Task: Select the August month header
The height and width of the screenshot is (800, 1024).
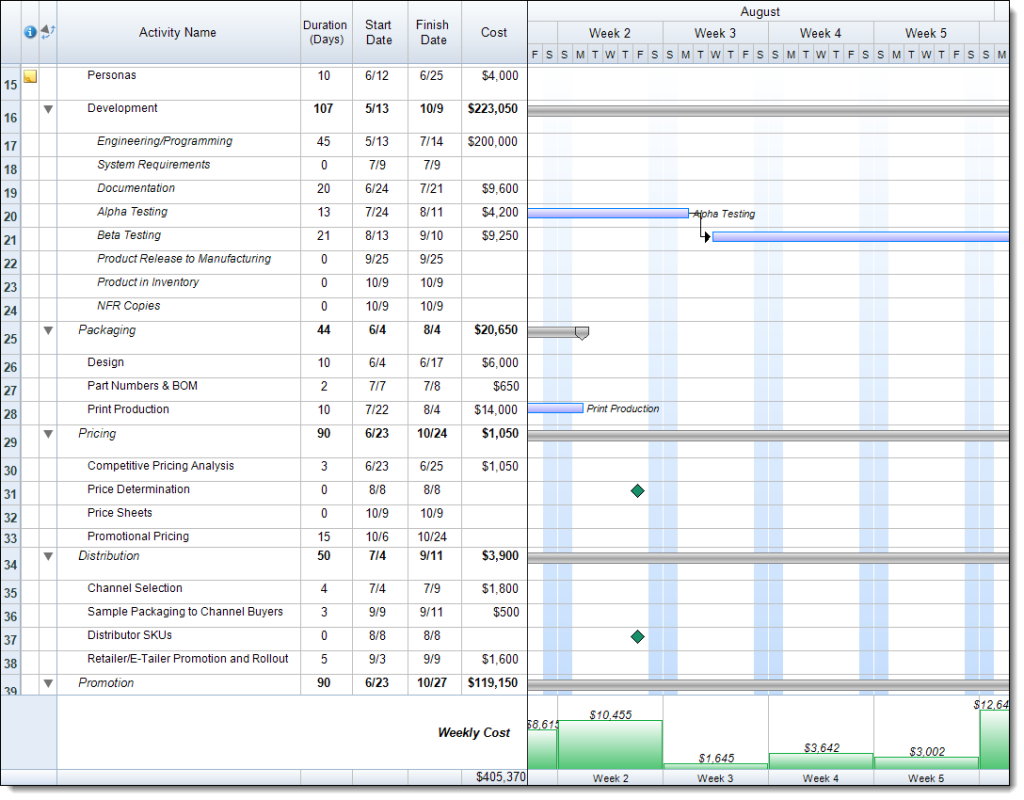Action: [760, 12]
